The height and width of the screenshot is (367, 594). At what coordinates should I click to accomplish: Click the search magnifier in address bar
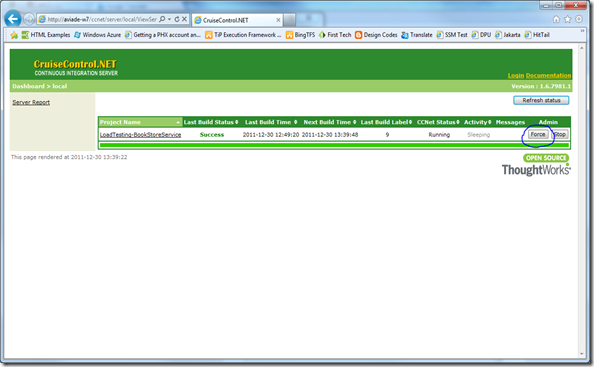pyautogui.click(x=162, y=19)
